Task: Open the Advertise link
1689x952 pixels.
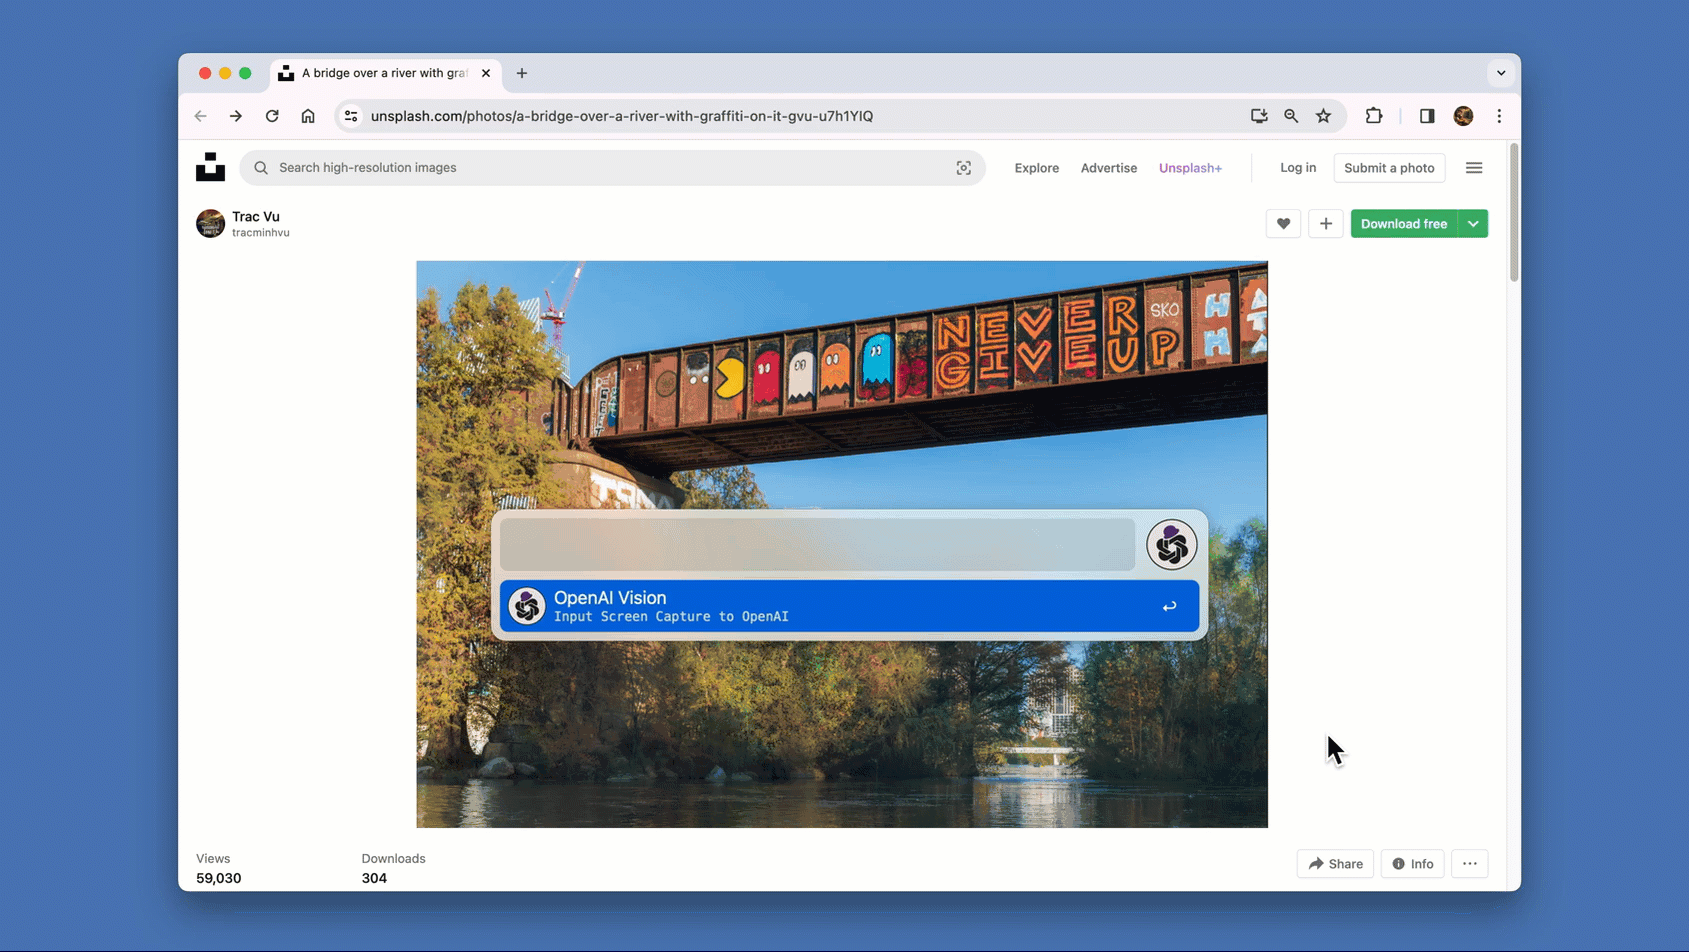Action: pos(1108,168)
